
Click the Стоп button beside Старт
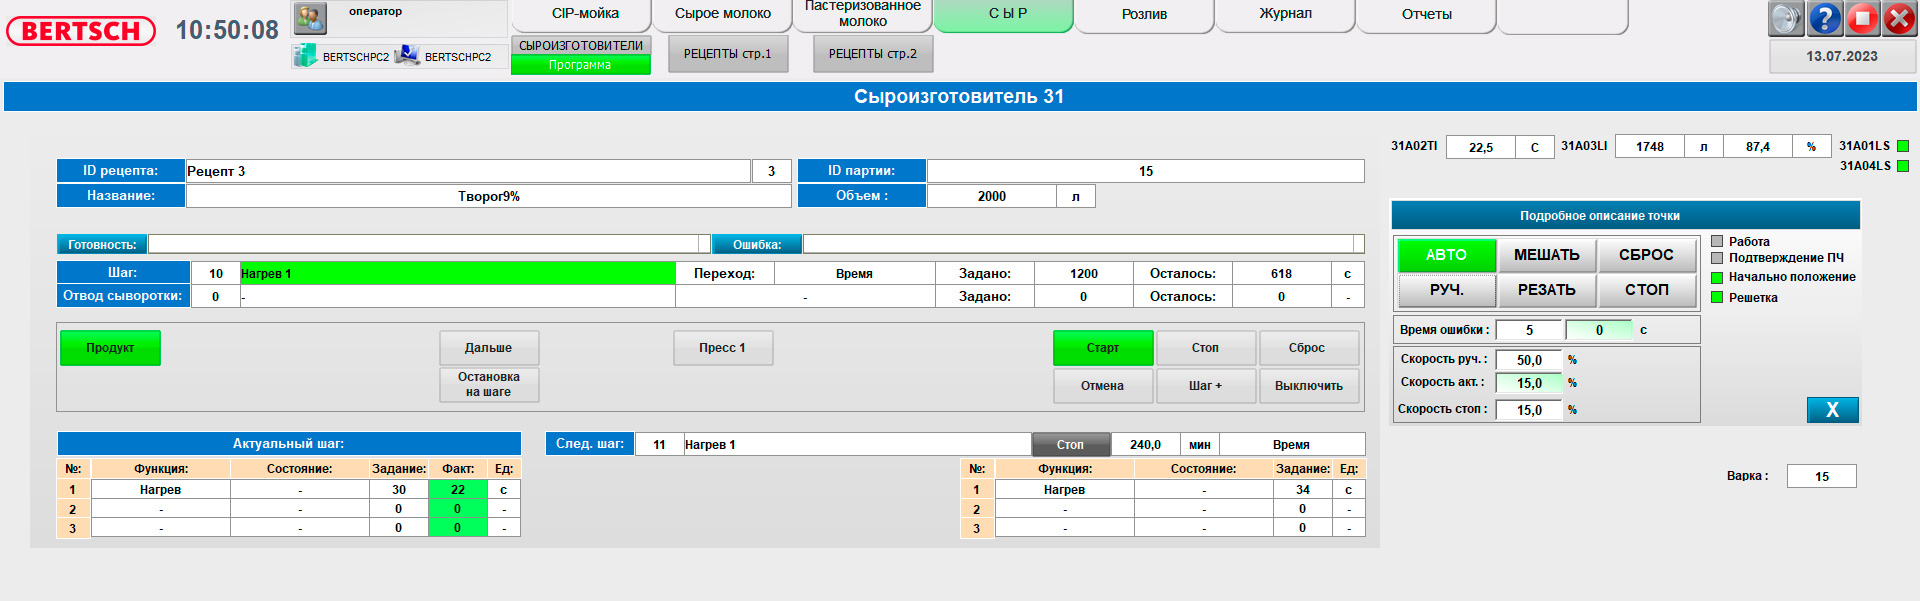(x=1206, y=348)
